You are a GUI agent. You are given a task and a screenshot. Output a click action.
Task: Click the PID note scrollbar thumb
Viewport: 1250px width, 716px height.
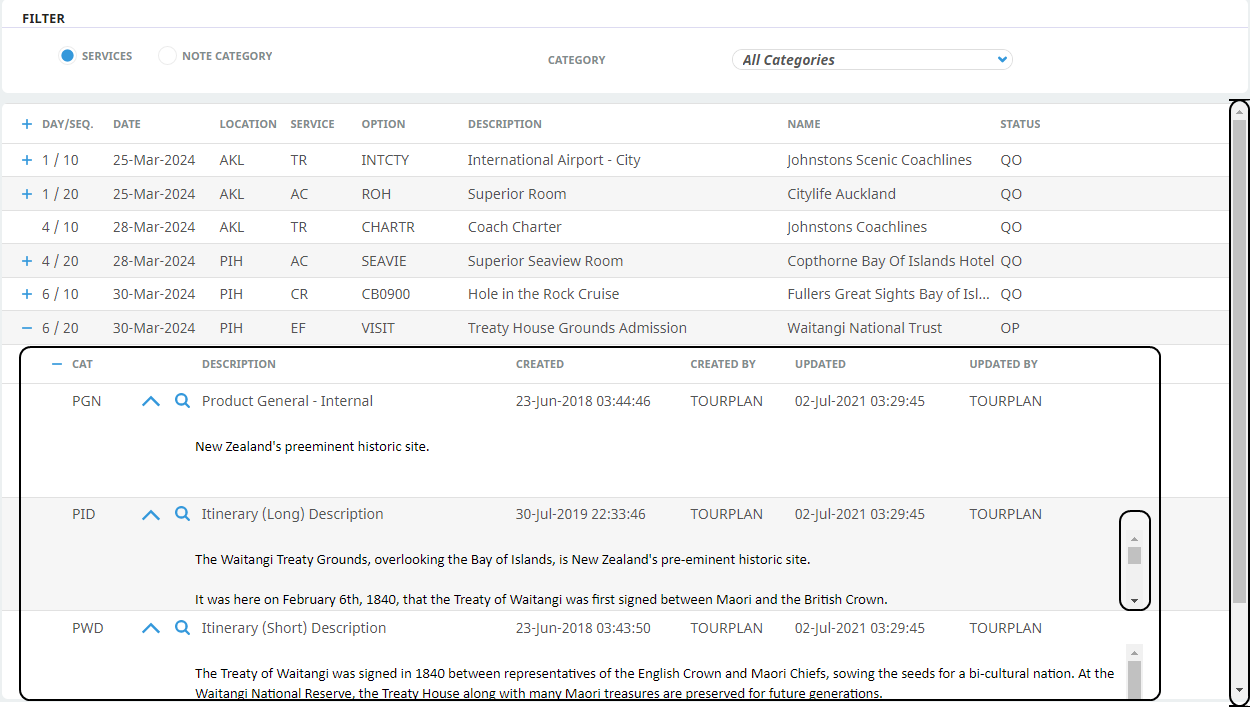pos(1134,556)
